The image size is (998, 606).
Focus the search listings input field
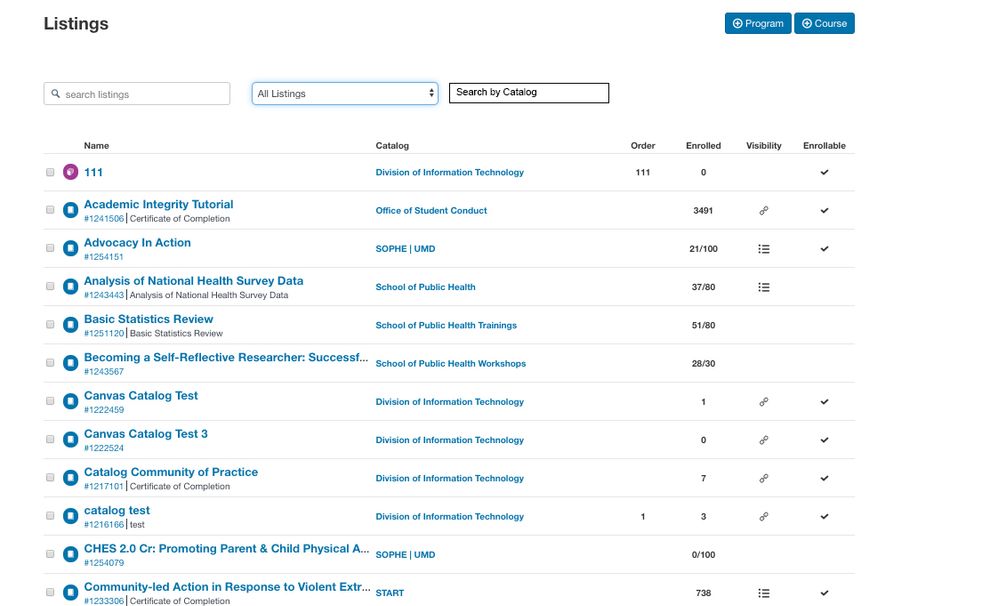coord(137,94)
